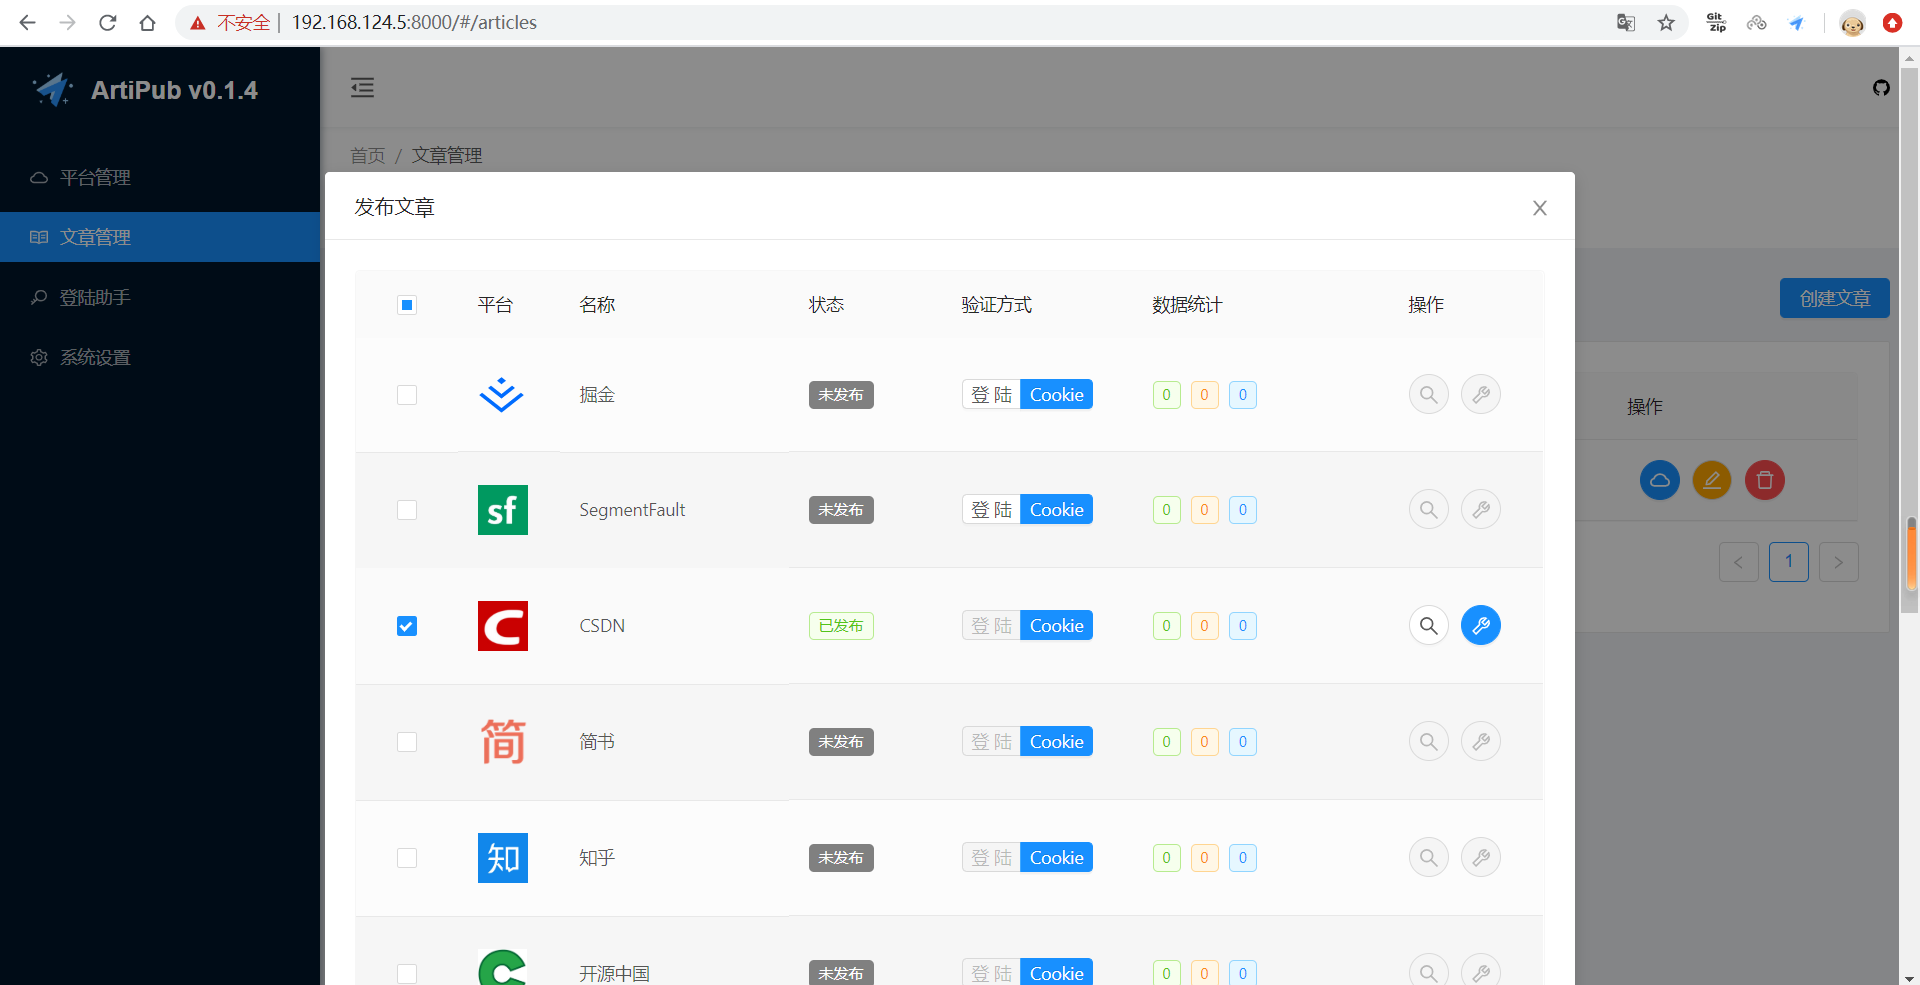Click the ArtiPub rocket logo
The height and width of the screenshot is (985, 1920).
click(x=53, y=90)
